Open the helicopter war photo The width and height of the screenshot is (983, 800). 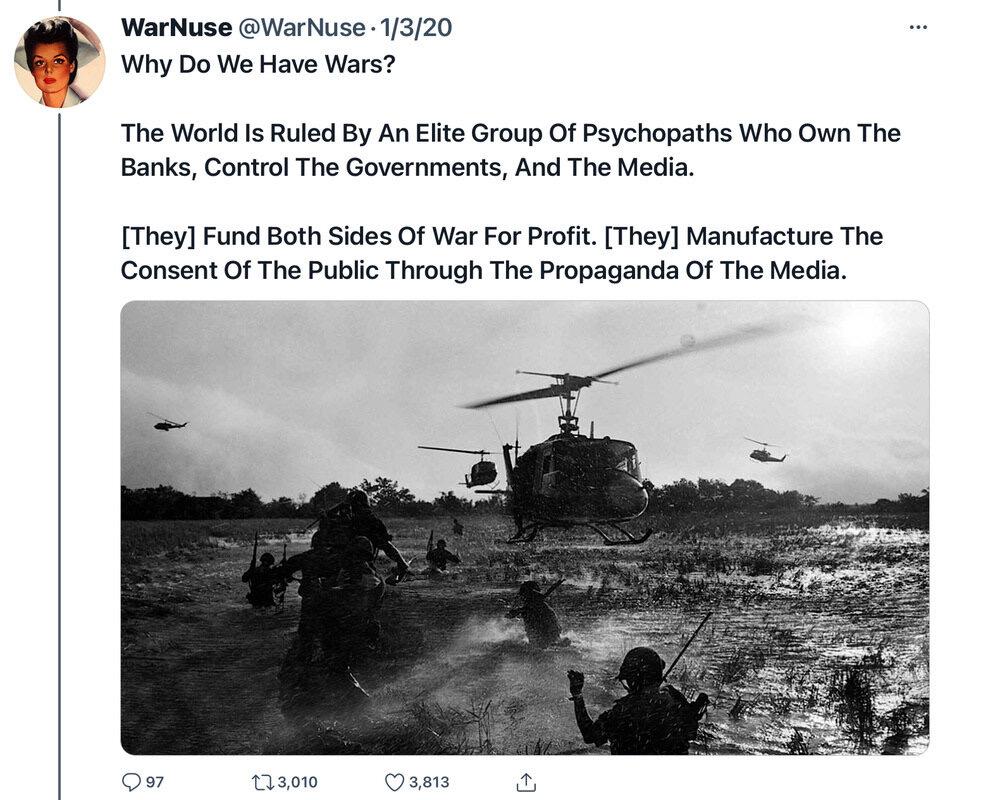point(525,527)
